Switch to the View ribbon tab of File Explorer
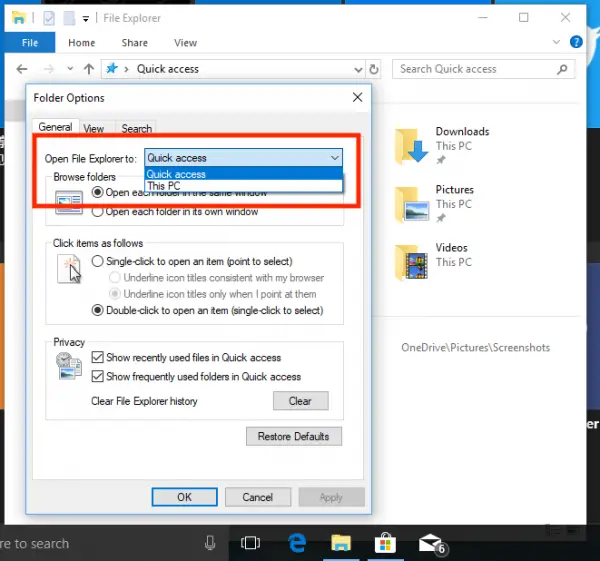The width and height of the screenshot is (600, 561). 186,42
